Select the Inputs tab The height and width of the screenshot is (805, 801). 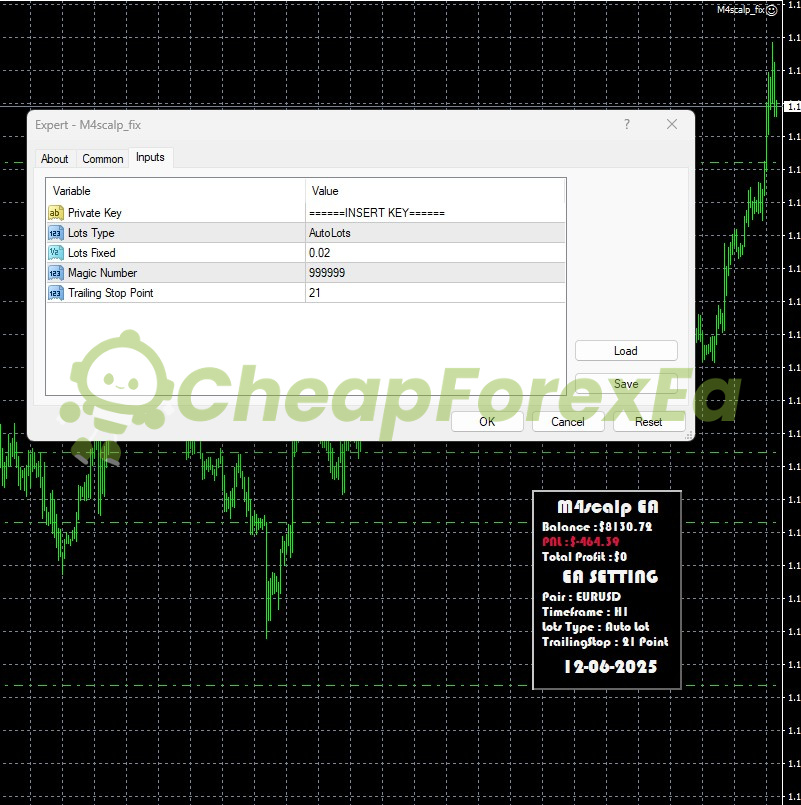pyautogui.click(x=150, y=157)
